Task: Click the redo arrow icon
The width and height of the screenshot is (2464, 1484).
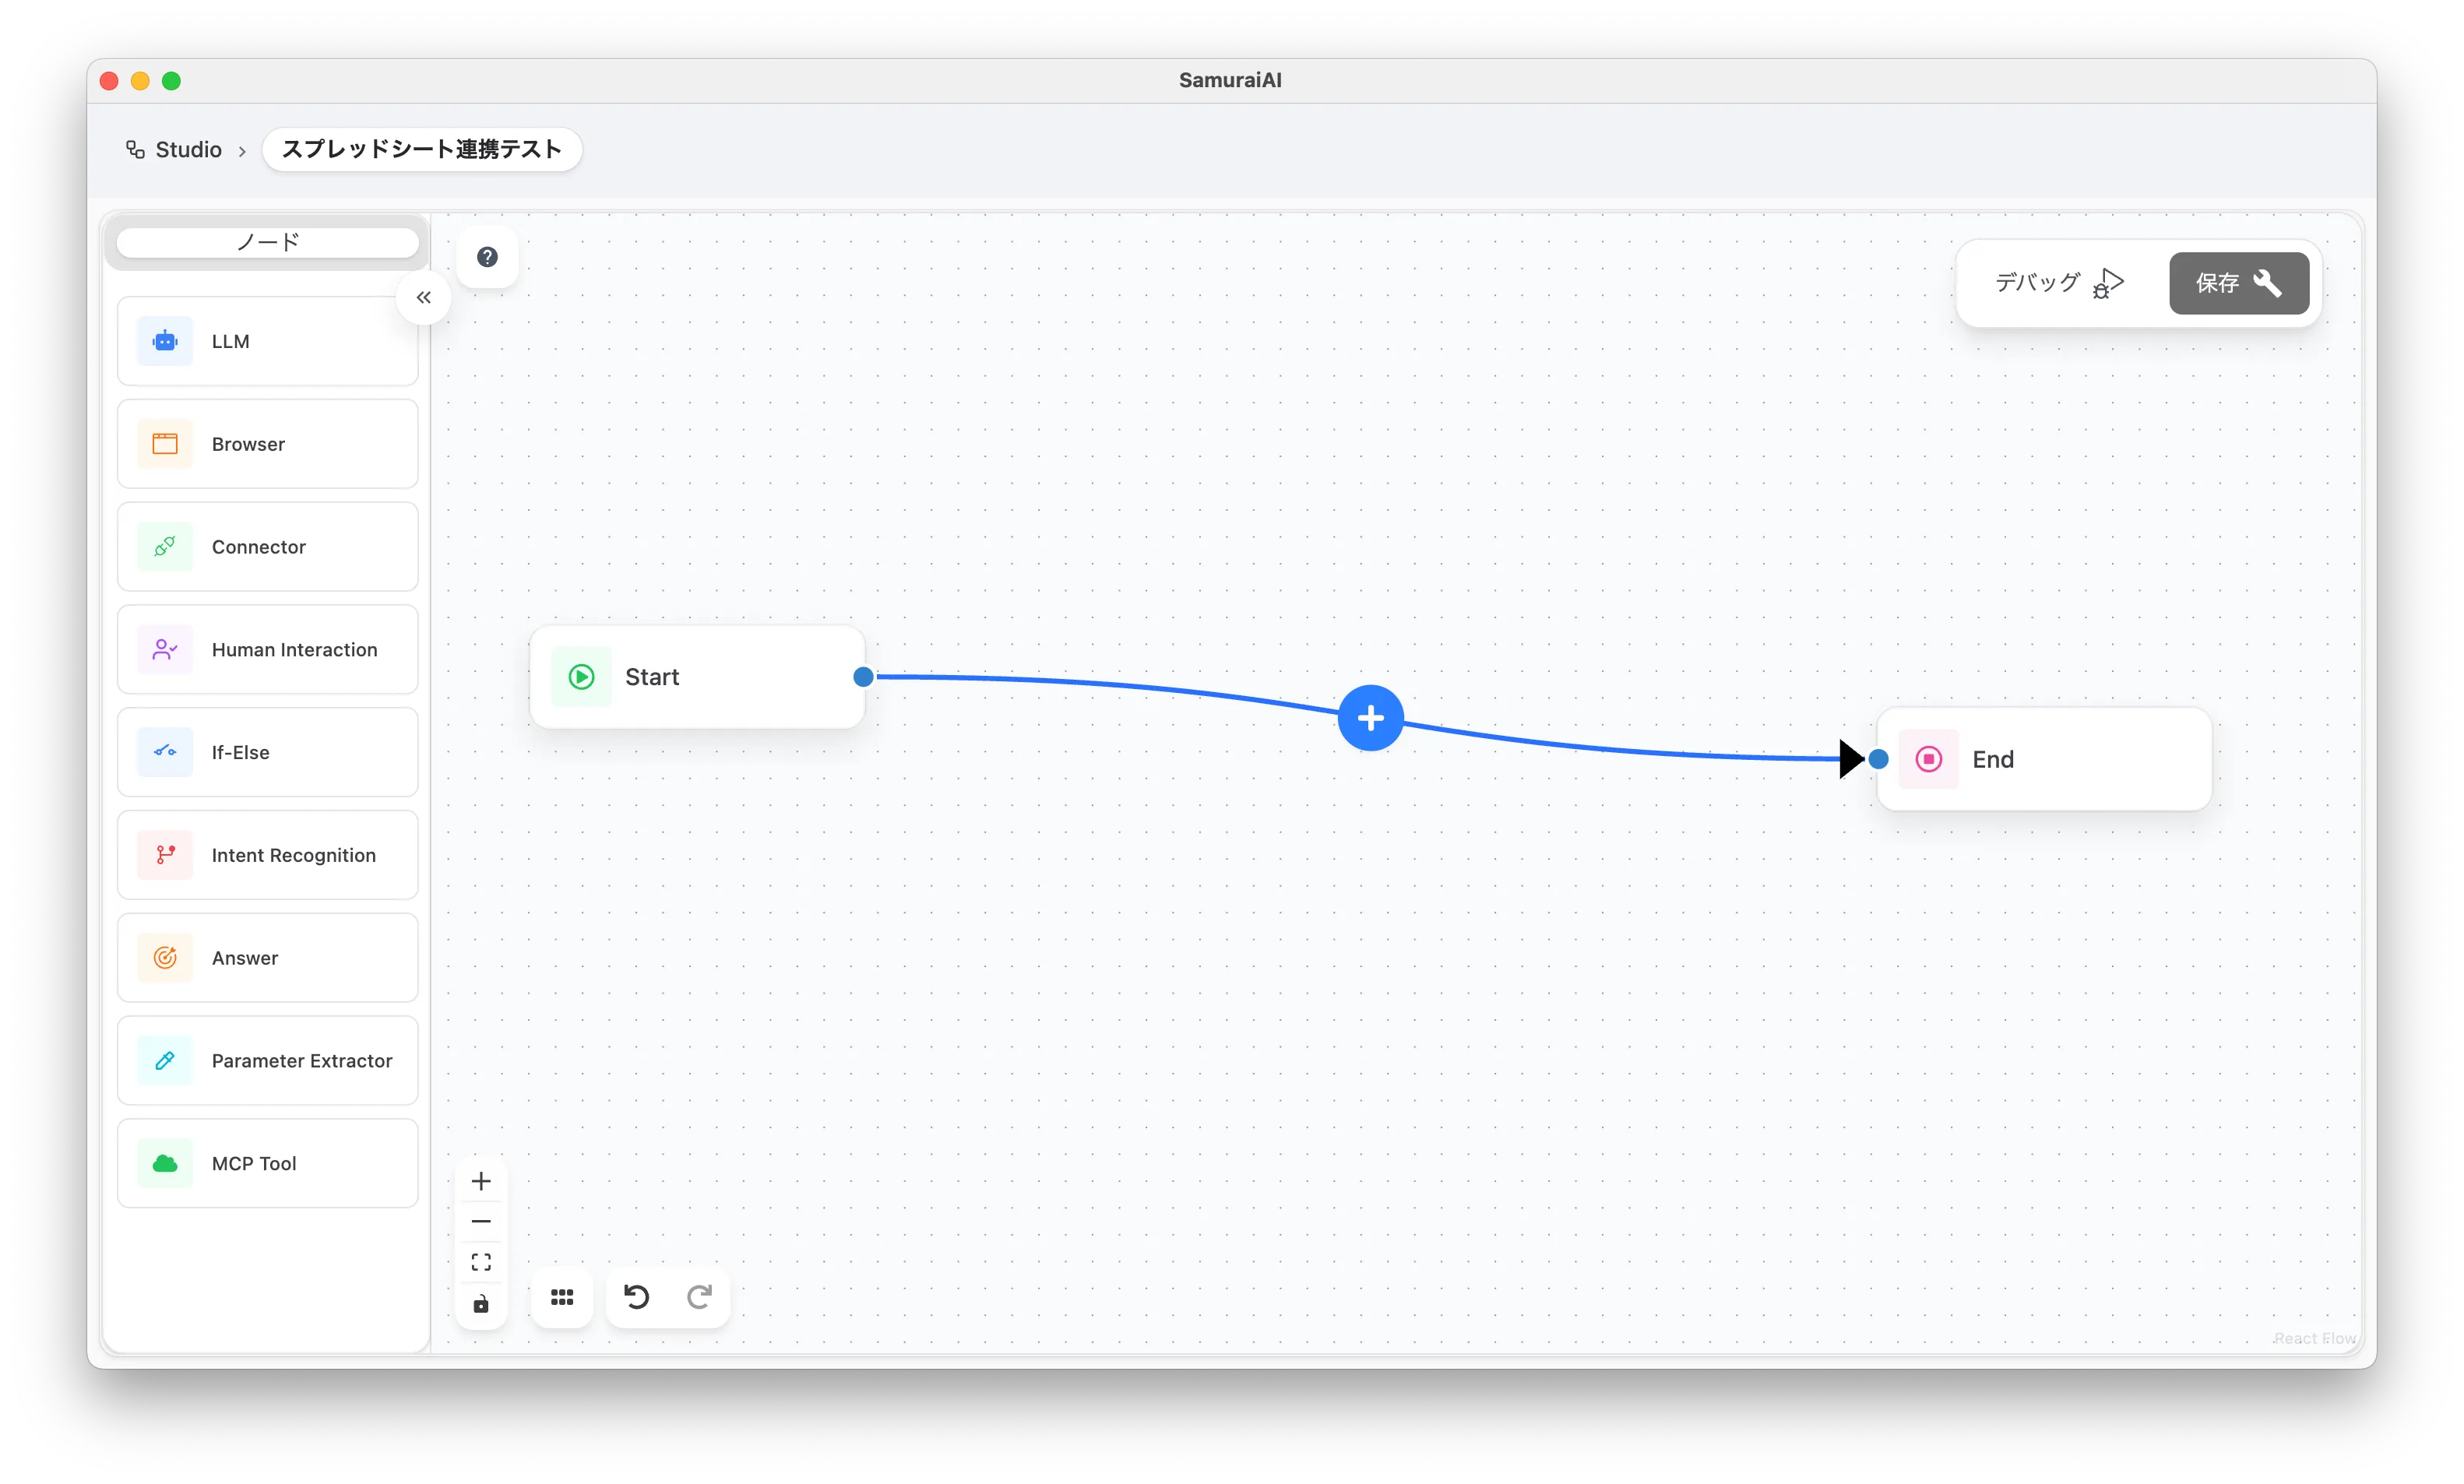Action: pos(699,1297)
